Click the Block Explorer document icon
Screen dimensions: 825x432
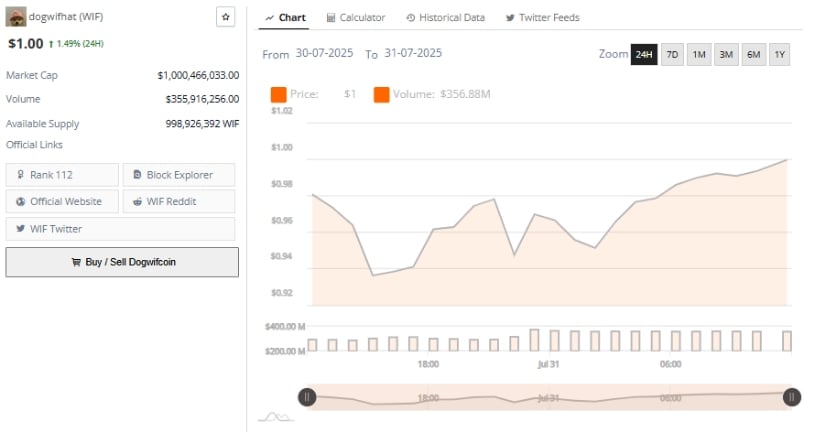[137, 174]
